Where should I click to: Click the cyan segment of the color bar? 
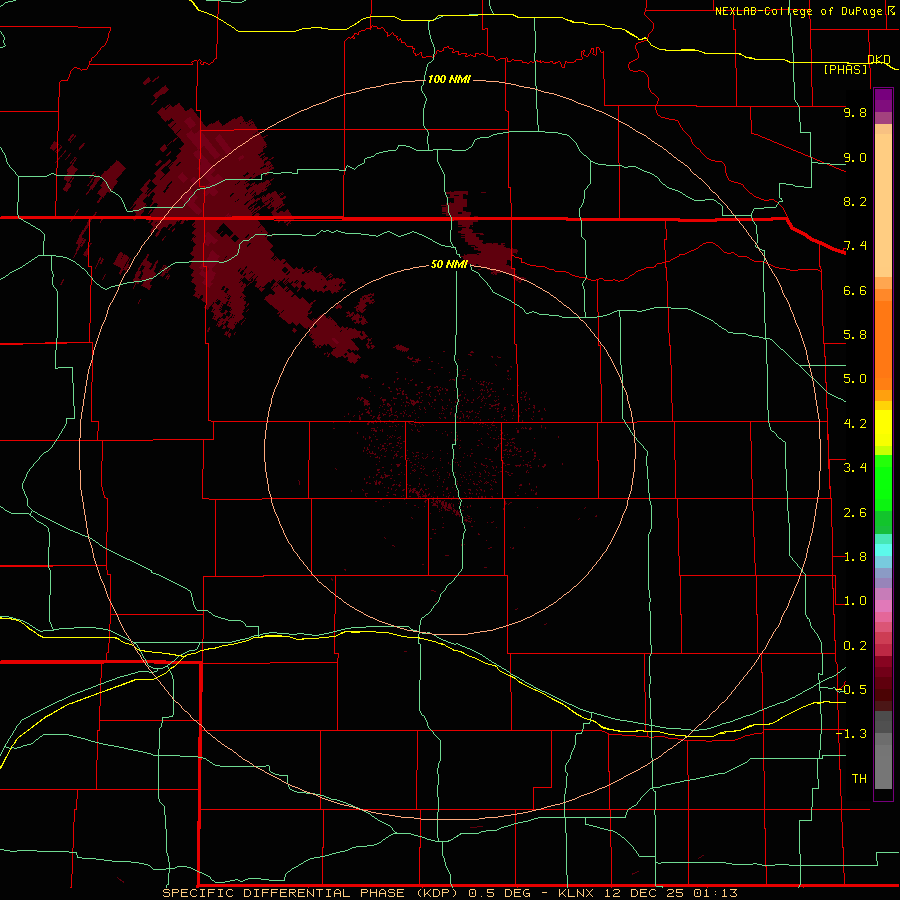883,550
